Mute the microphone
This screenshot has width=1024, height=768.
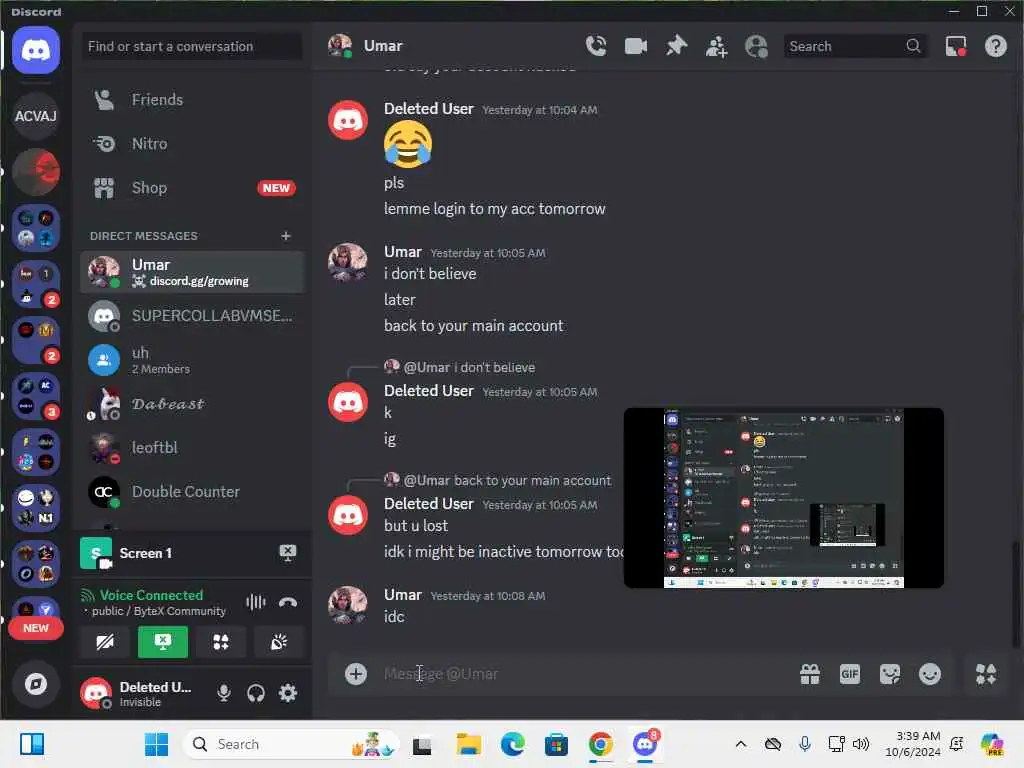tap(223, 693)
